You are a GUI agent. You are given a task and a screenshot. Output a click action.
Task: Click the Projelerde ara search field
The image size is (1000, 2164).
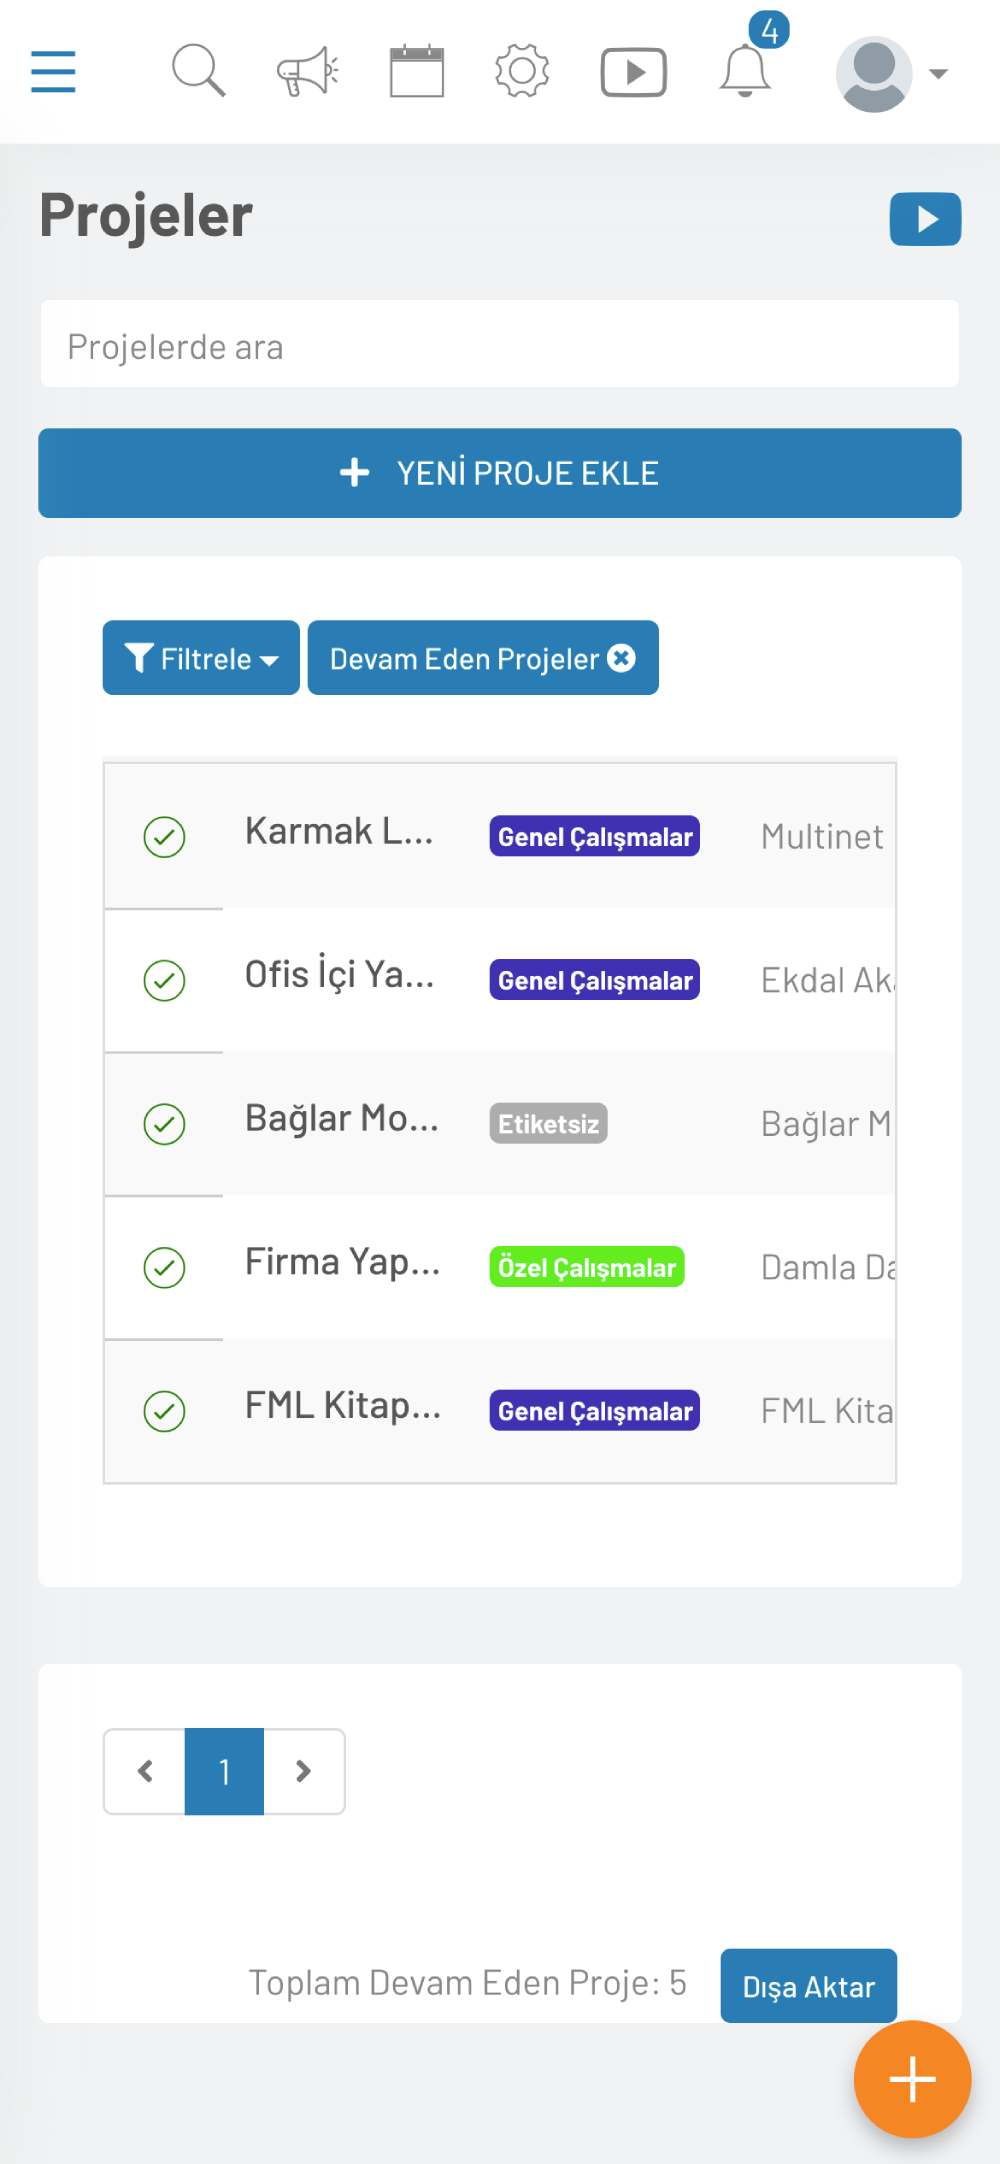[x=500, y=344]
